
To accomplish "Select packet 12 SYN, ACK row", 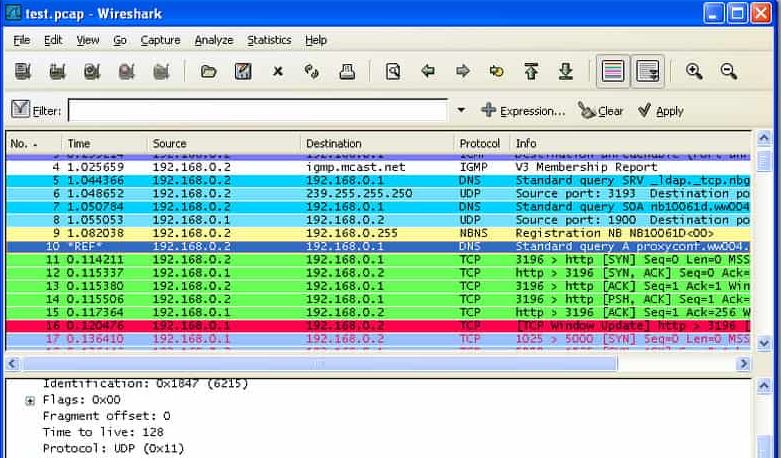I will pyautogui.click(x=378, y=273).
